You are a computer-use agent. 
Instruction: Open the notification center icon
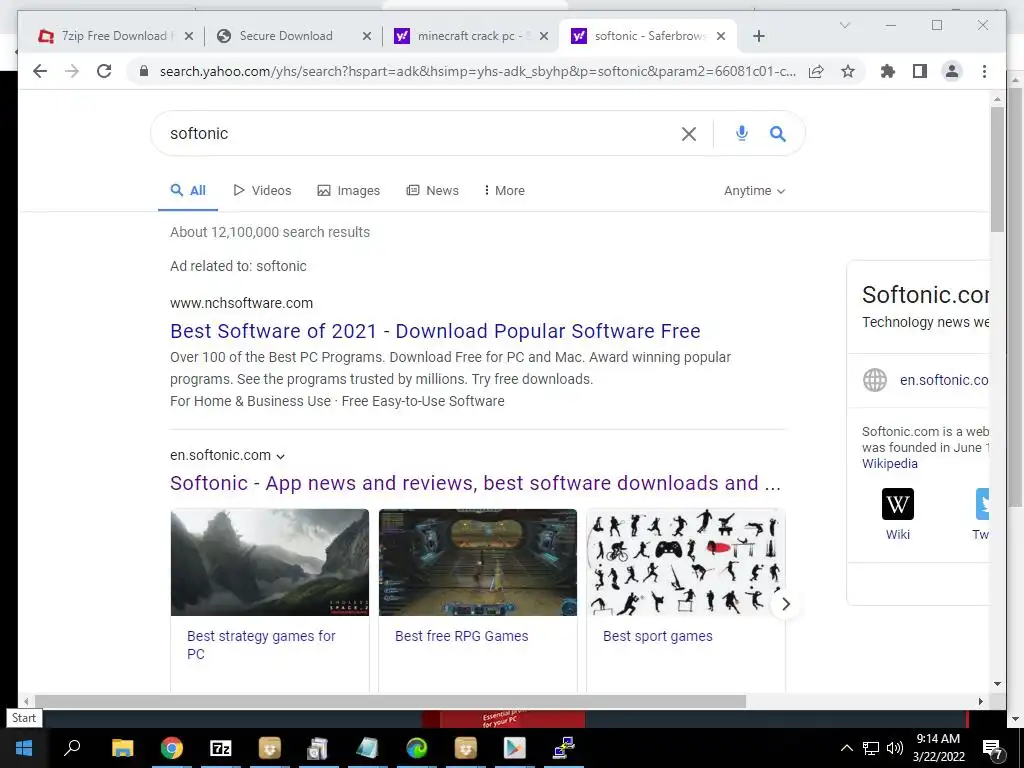click(x=992, y=749)
